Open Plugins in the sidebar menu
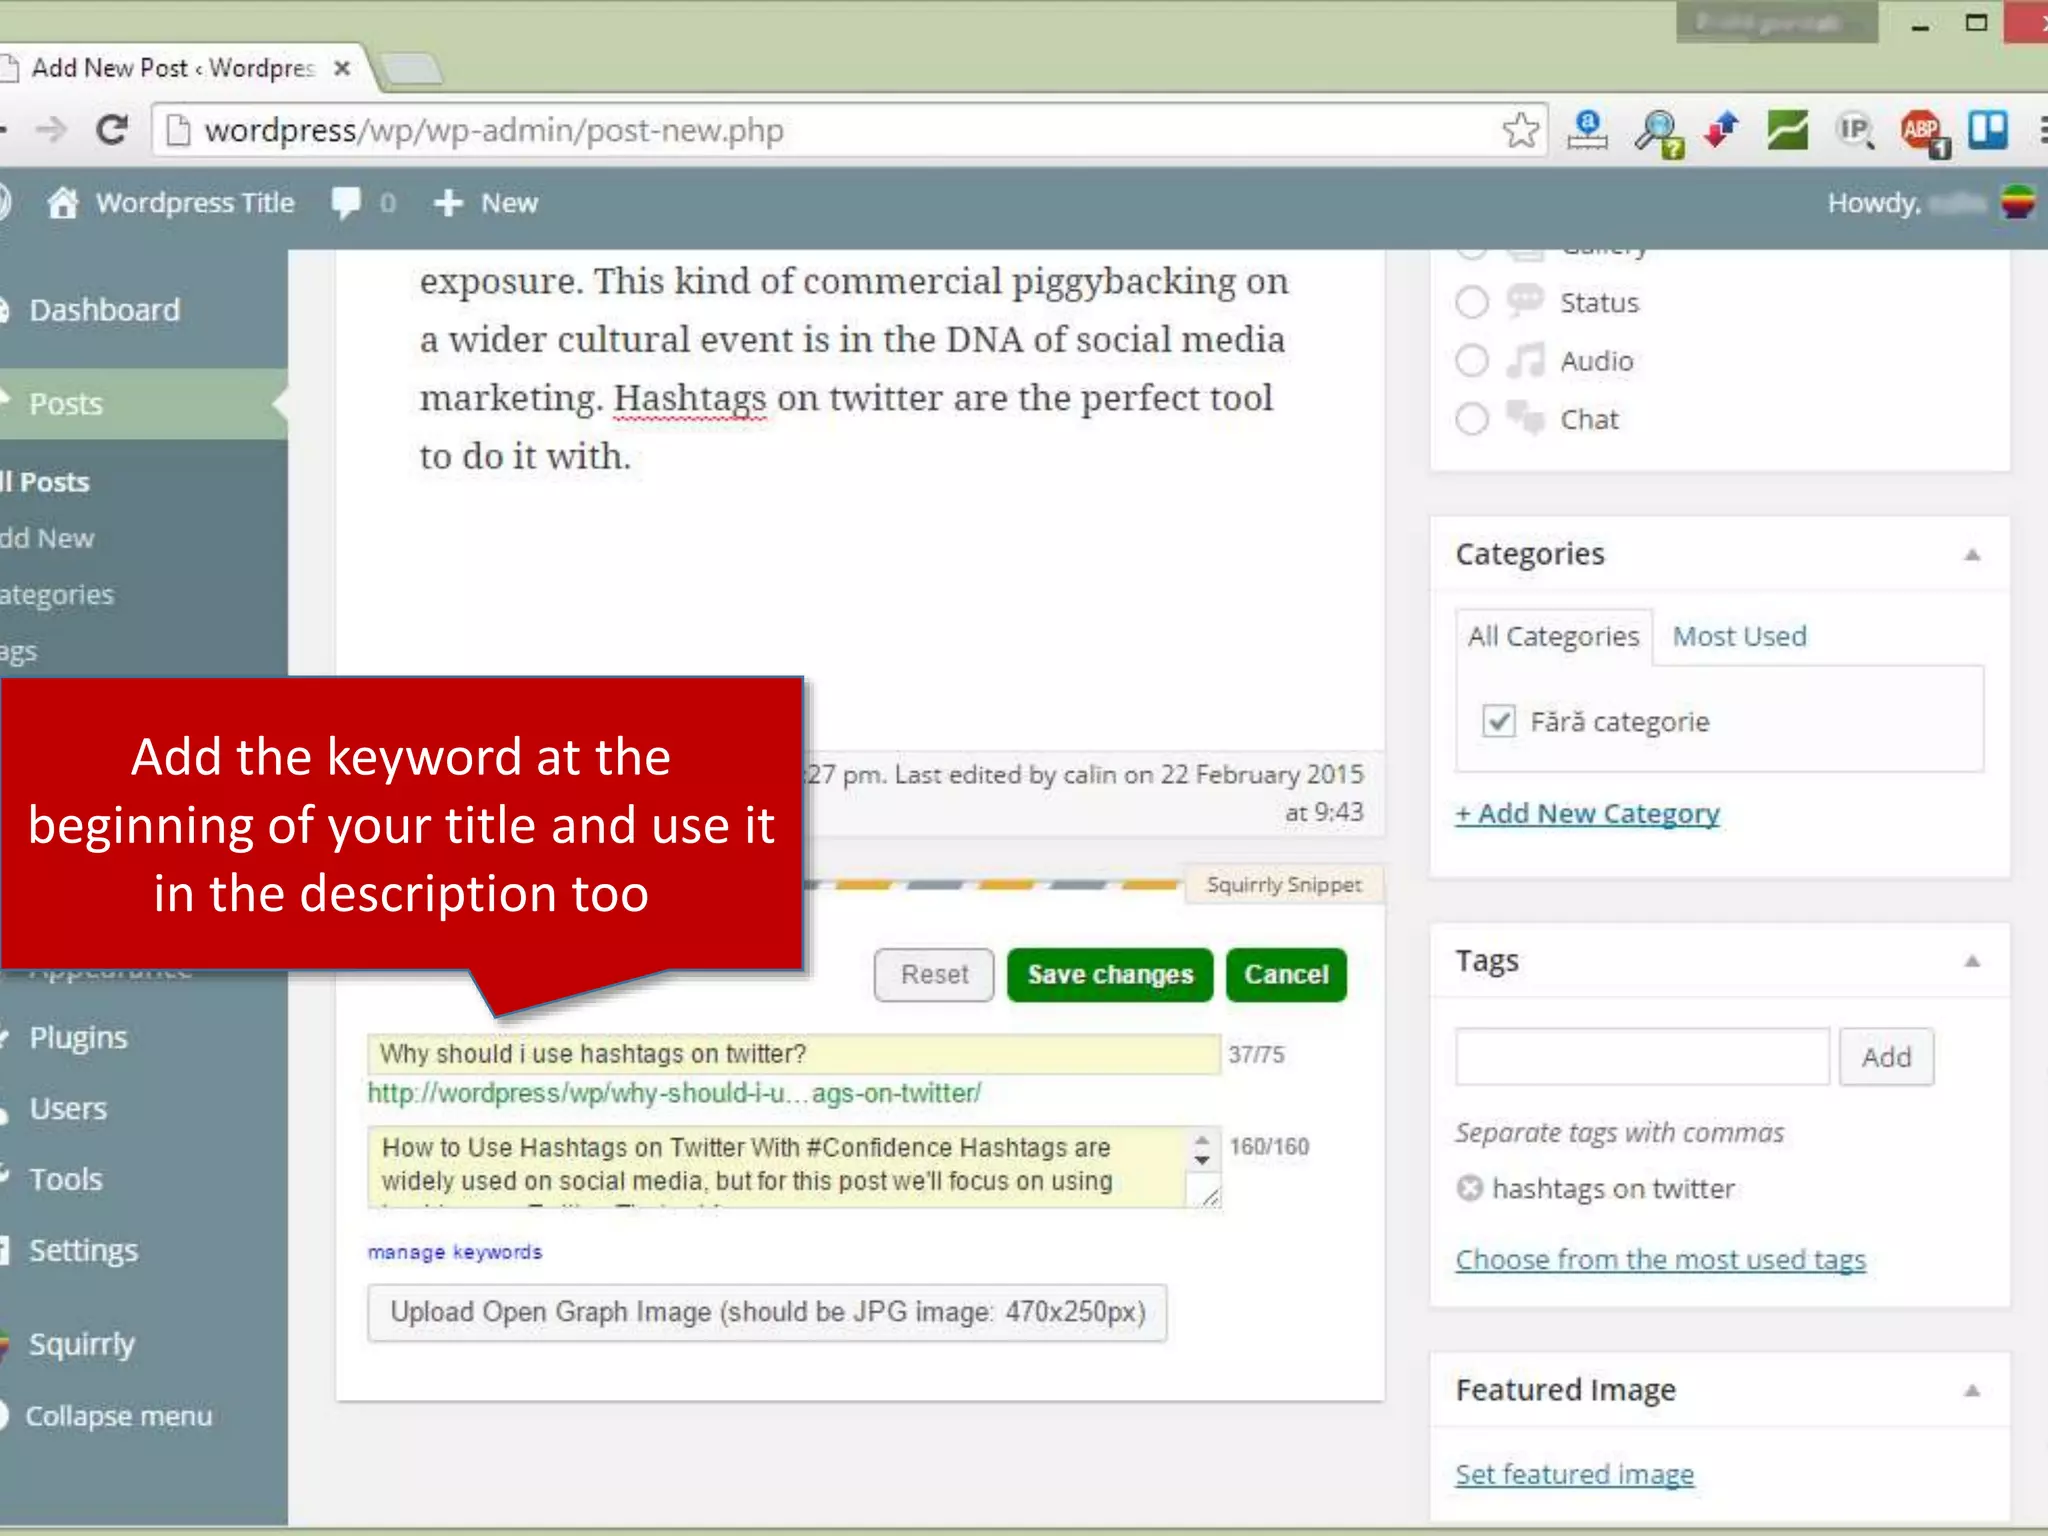2048x1536 pixels. coord(78,1038)
